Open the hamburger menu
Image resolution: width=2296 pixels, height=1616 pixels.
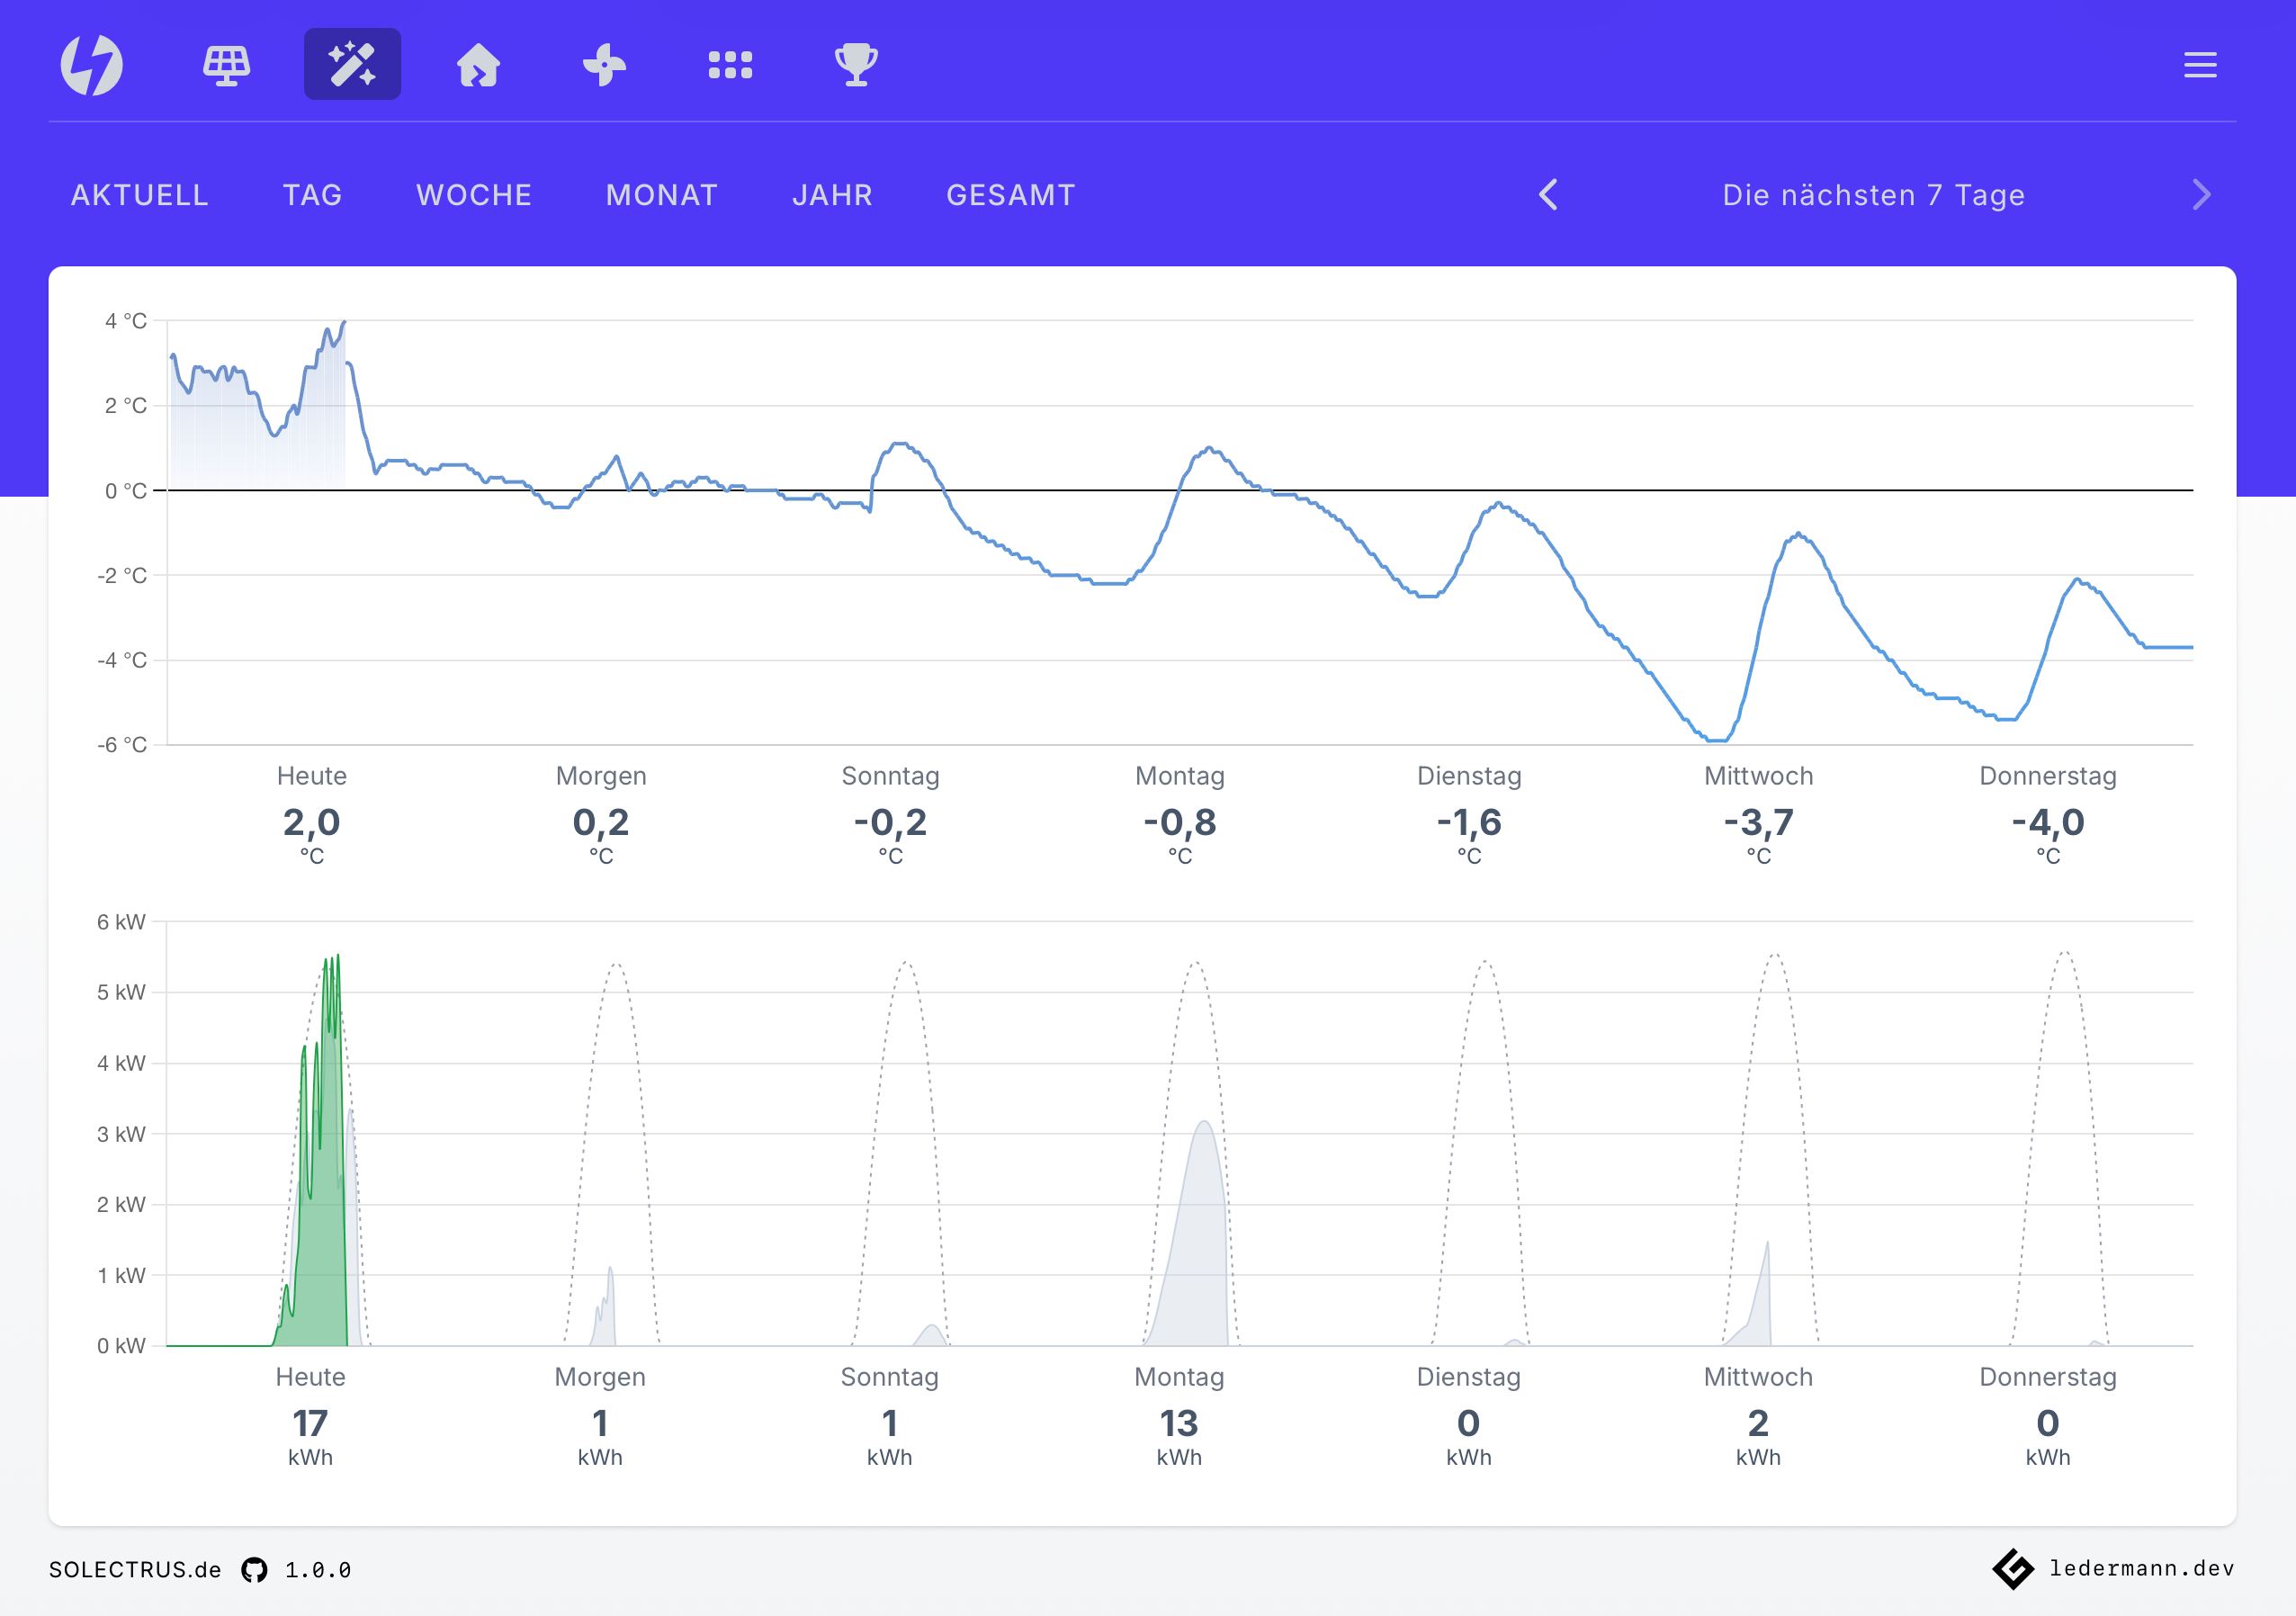click(x=2199, y=64)
